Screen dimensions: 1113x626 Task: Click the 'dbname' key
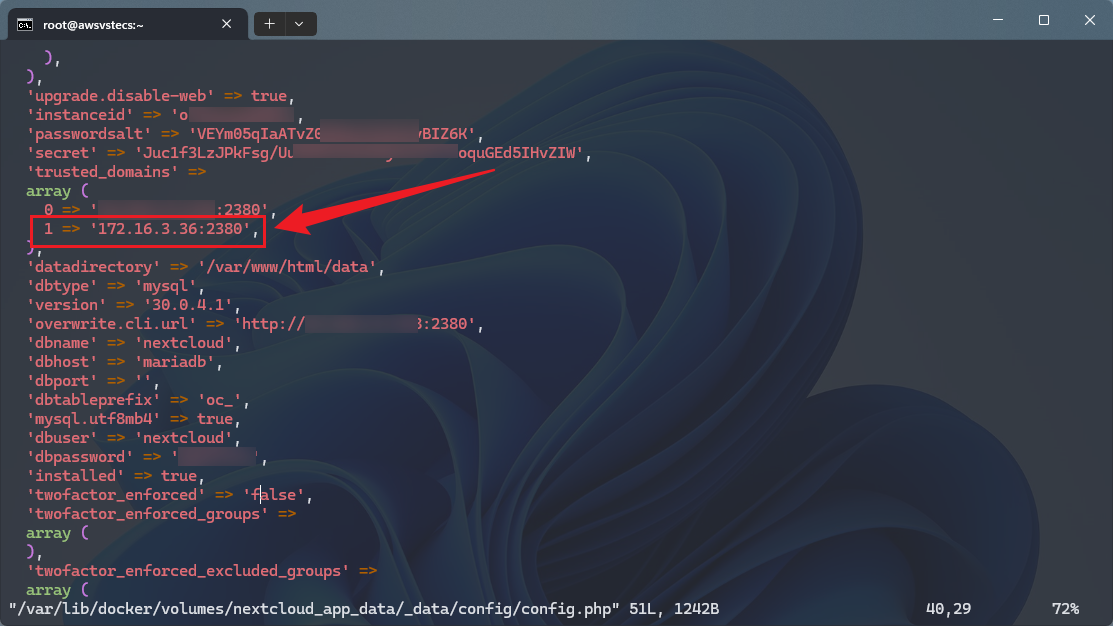click(x=62, y=343)
